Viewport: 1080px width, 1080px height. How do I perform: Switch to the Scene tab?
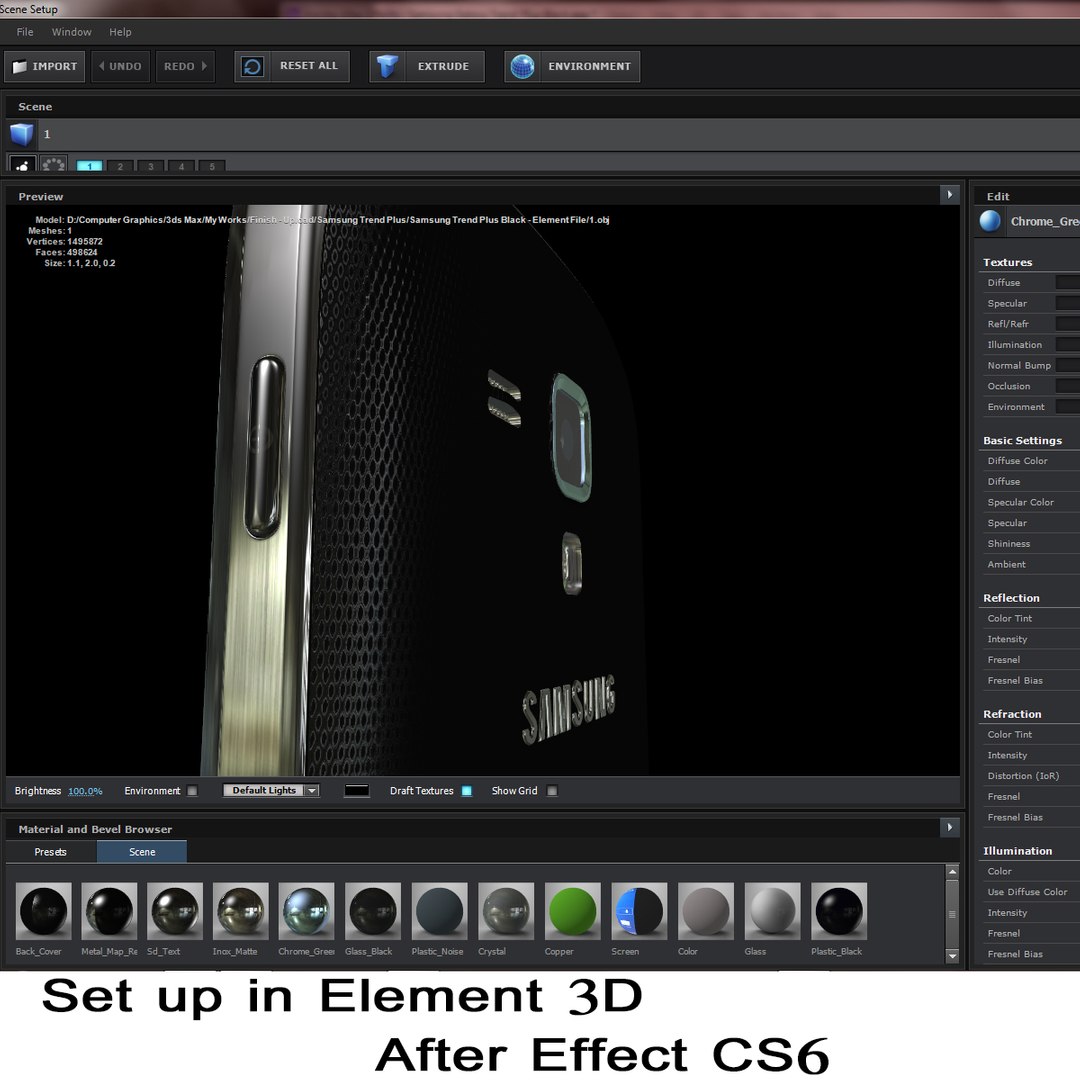click(142, 852)
